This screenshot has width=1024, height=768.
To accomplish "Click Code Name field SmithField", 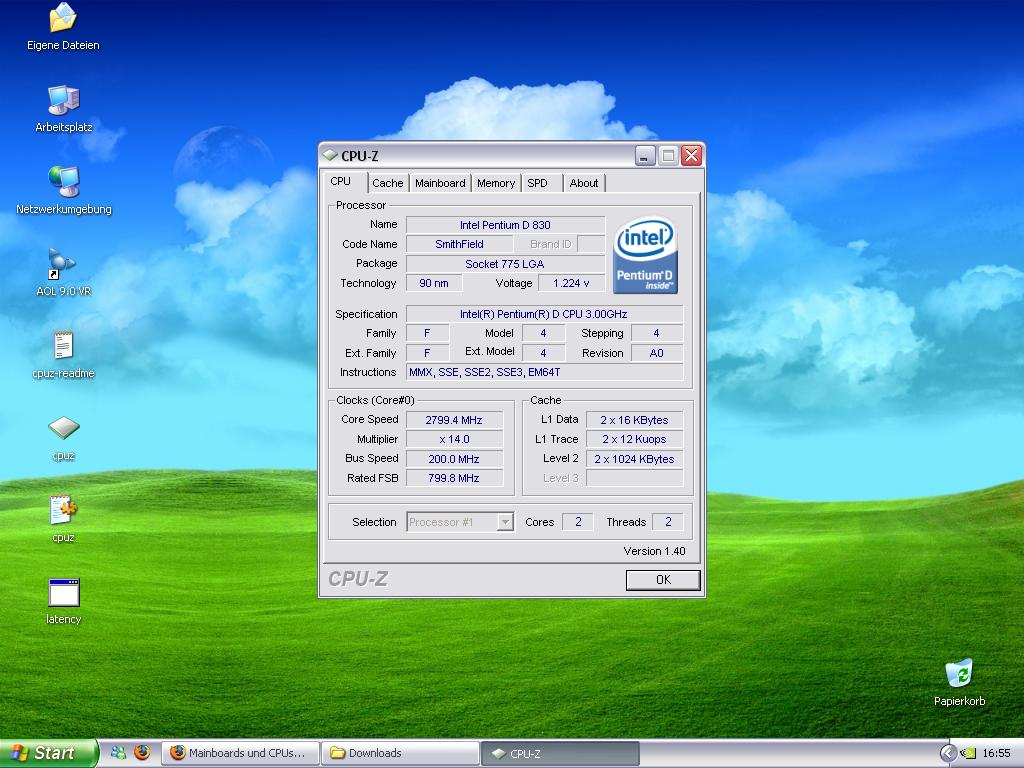I will click(x=459, y=244).
